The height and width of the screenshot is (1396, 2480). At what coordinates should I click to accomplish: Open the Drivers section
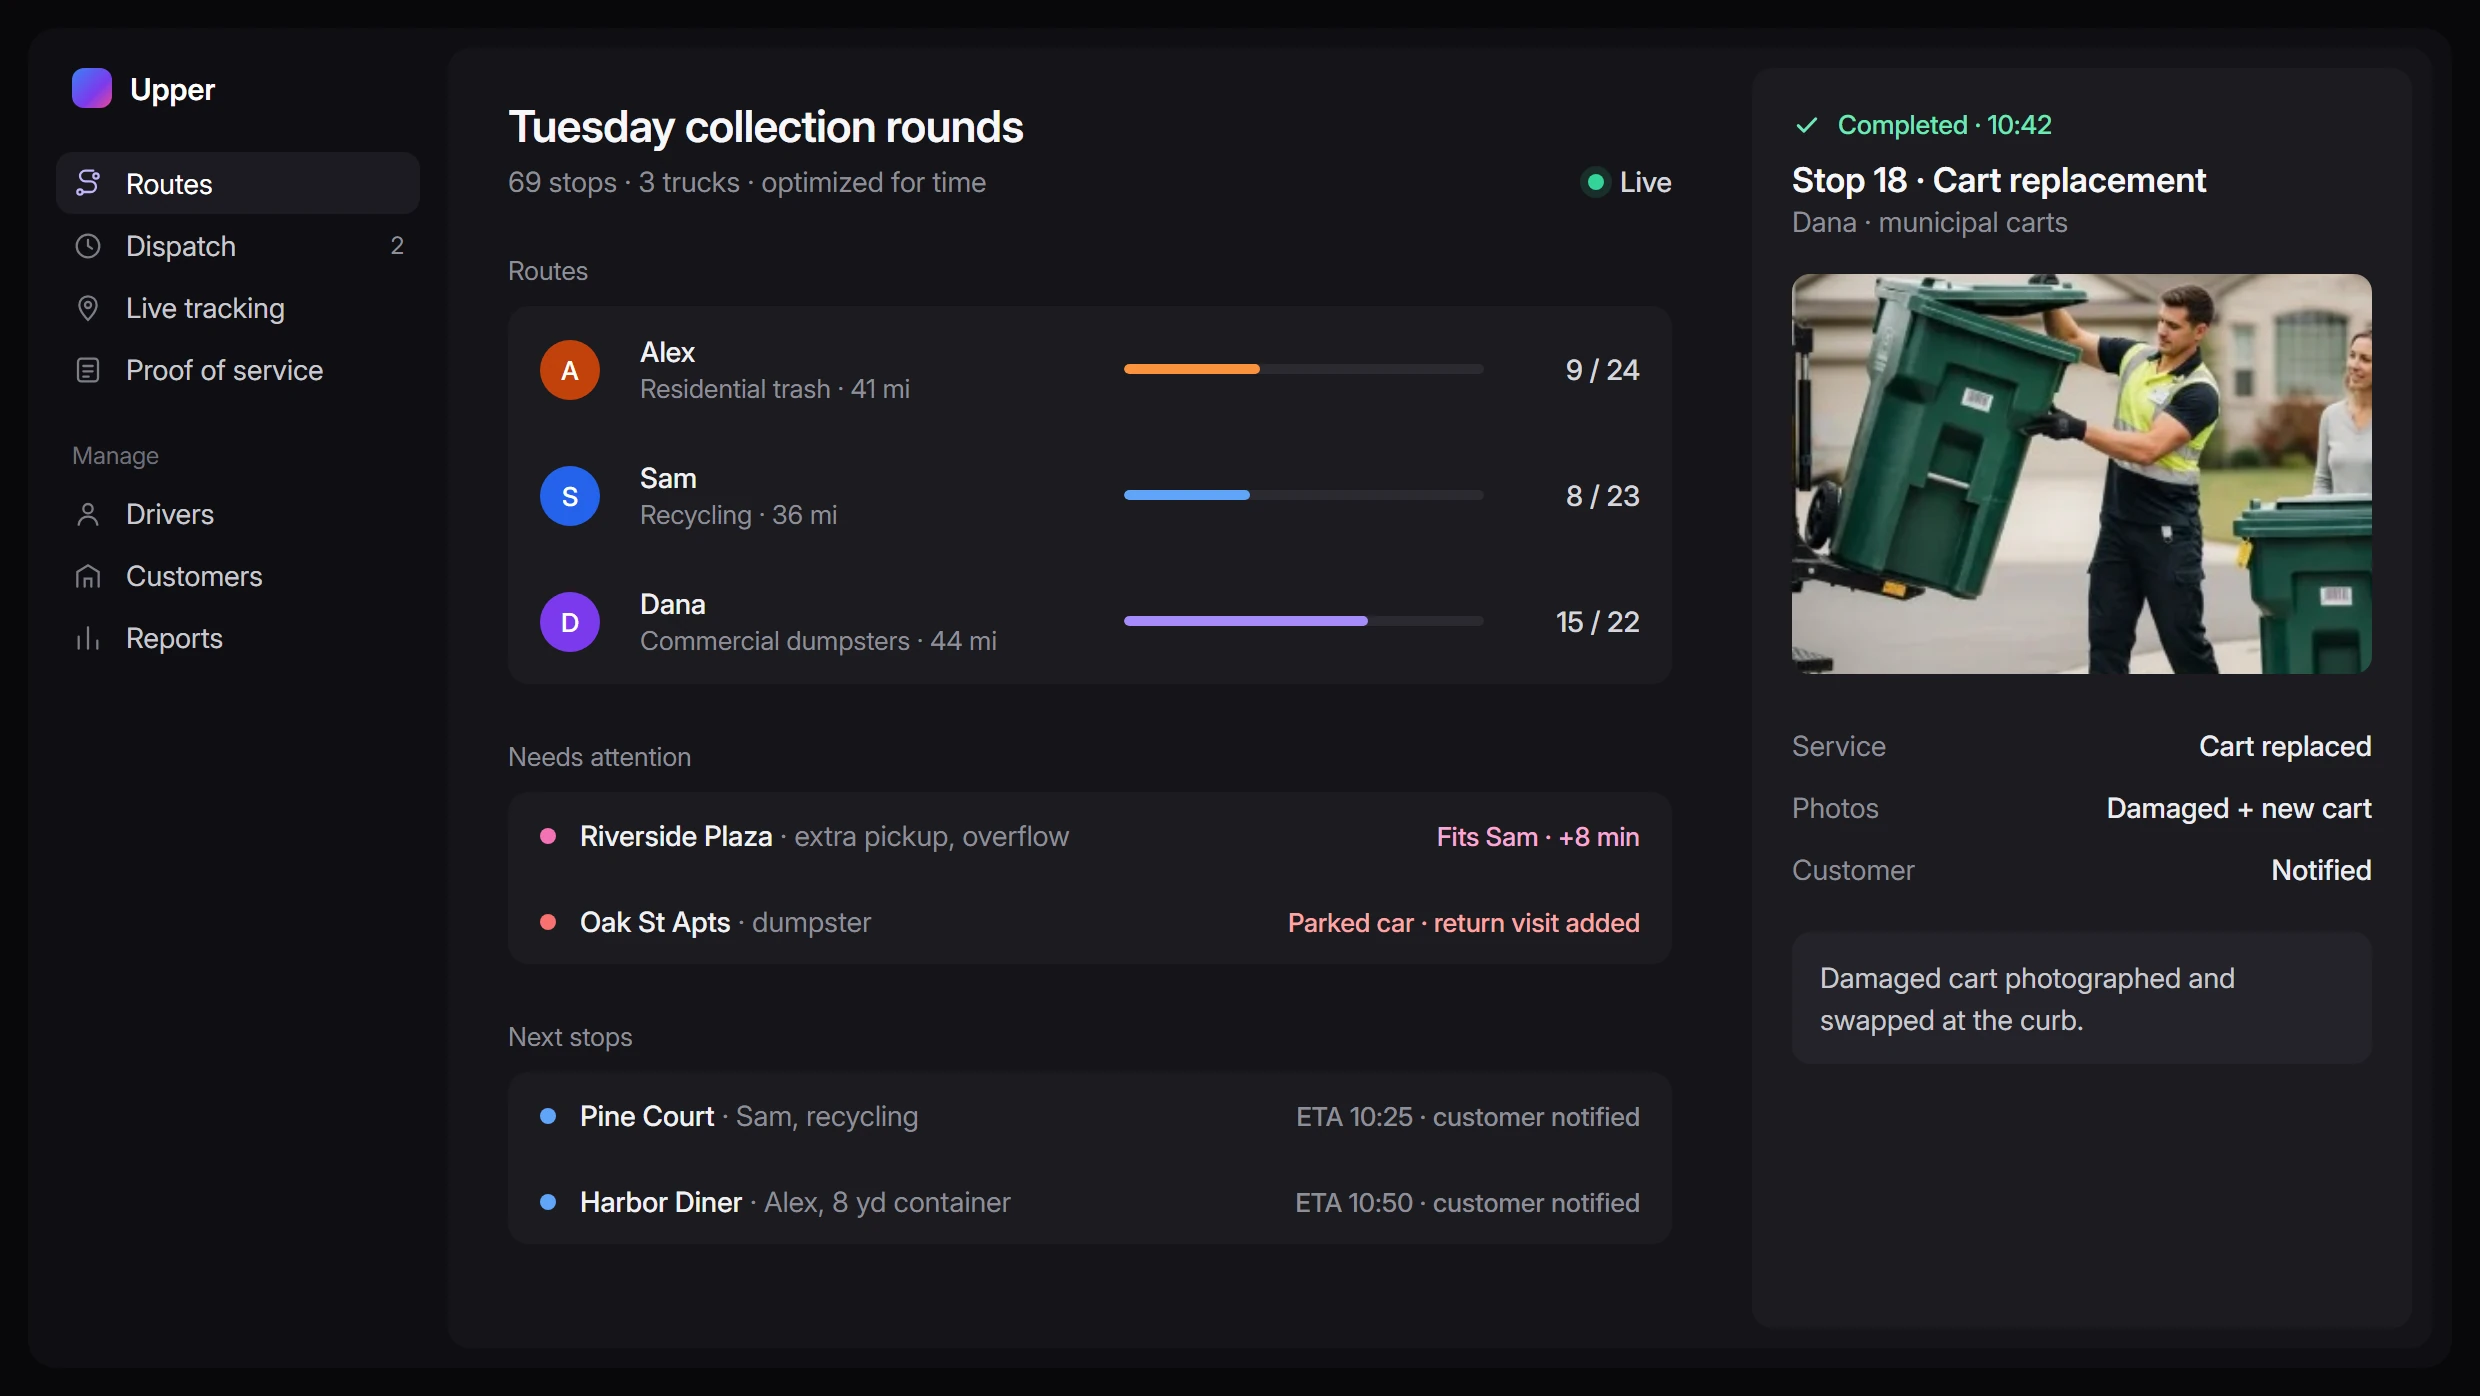pos(238,514)
